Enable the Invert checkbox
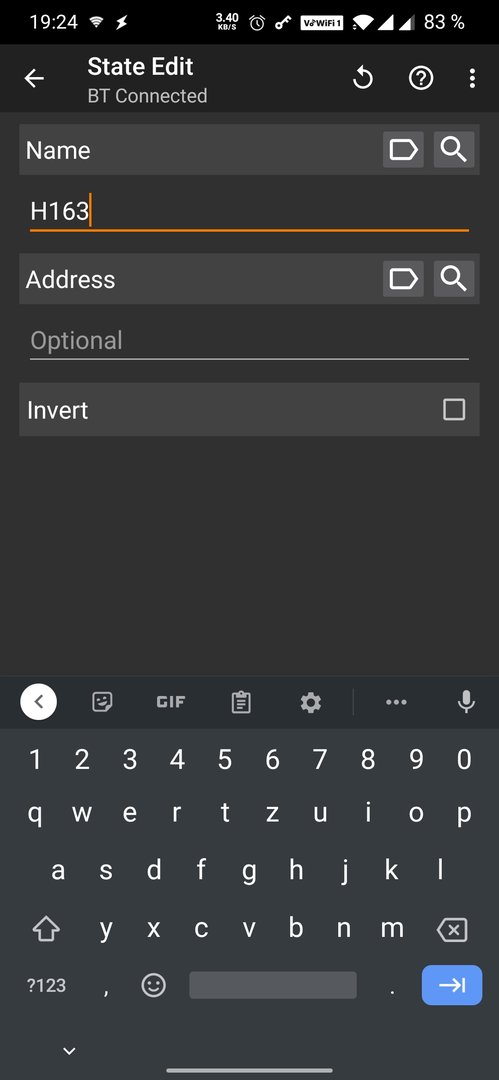This screenshot has width=499, height=1080. coord(454,410)
